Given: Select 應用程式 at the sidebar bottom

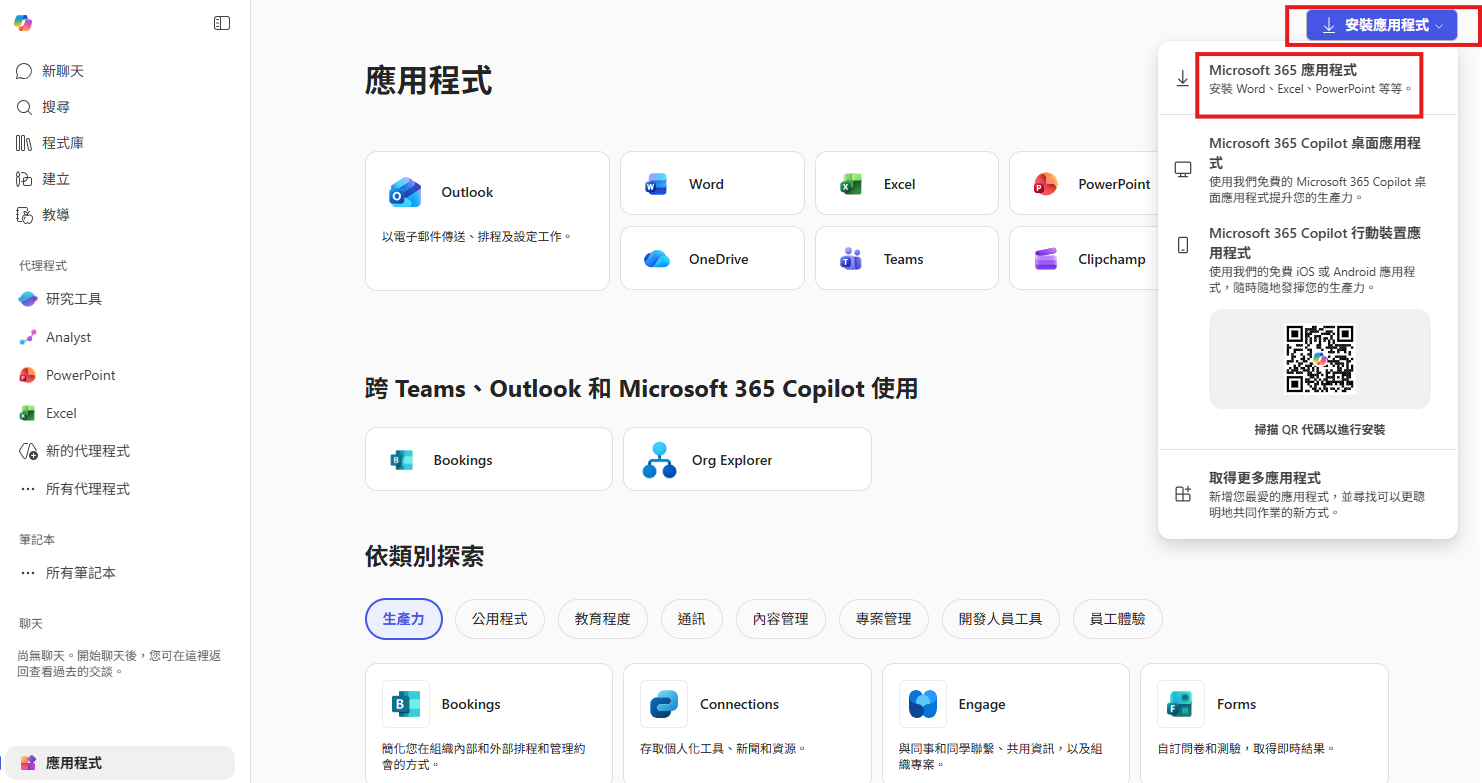Looking at the screenshot, I should [120, 763].
